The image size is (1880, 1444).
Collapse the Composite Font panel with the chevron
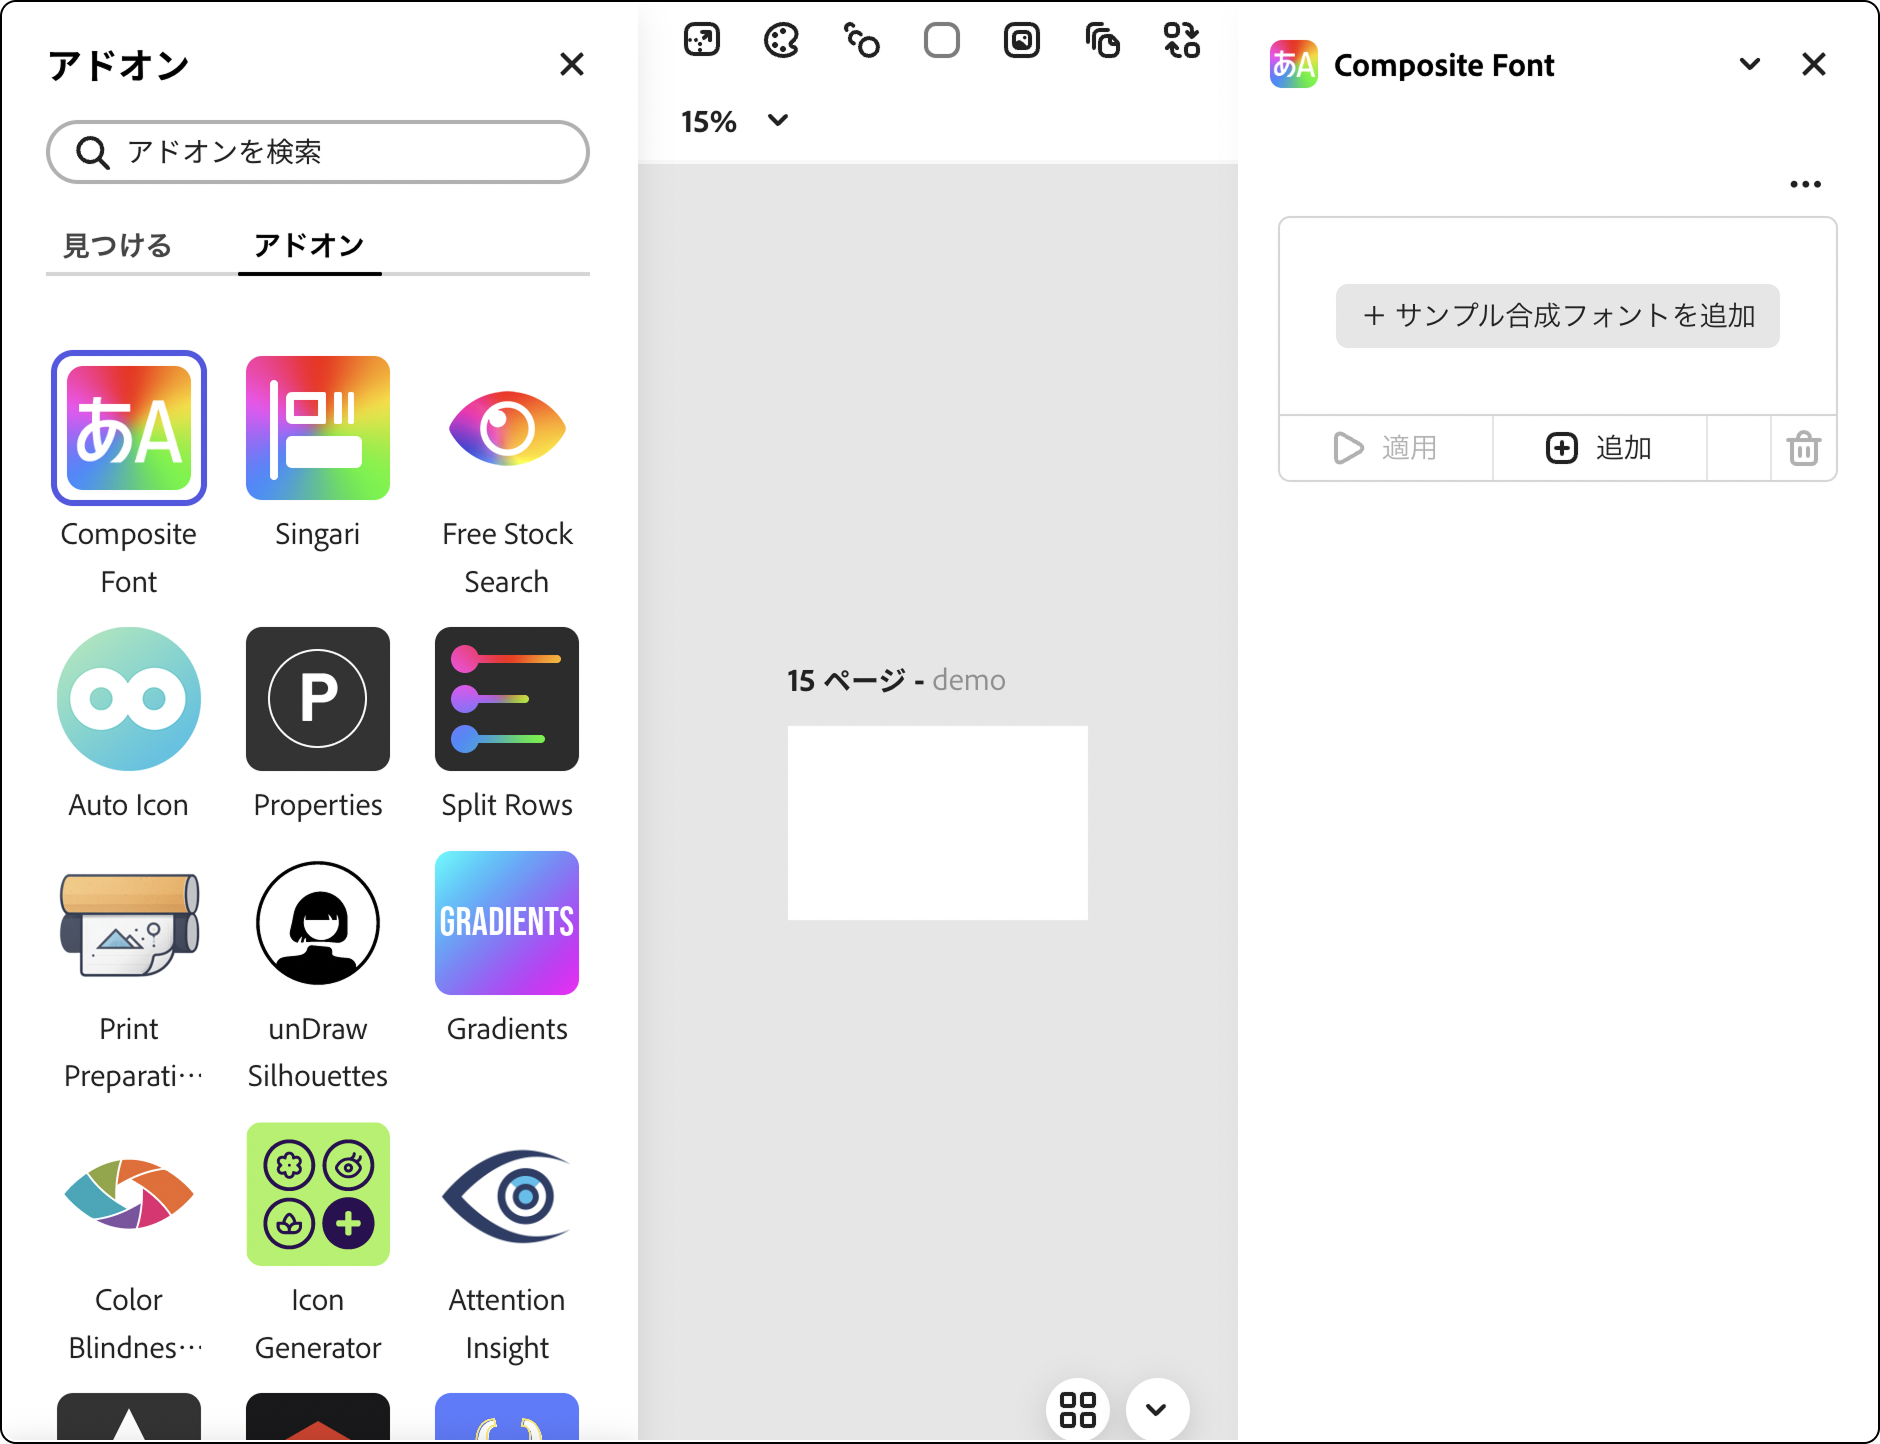(1750, 63)
